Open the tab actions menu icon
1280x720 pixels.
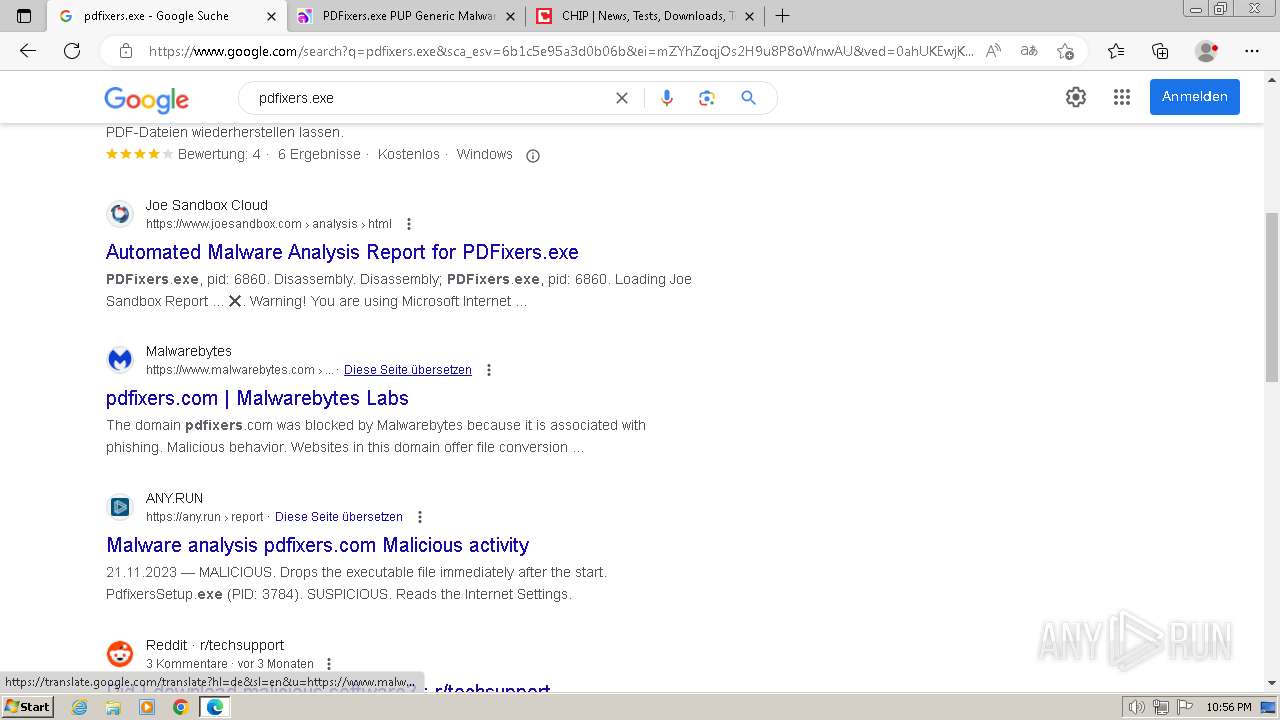tap(24, 16)
